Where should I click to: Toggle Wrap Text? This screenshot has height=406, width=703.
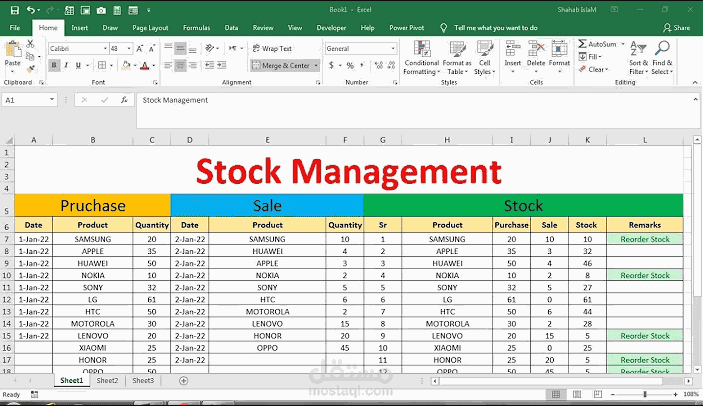[272, 48]
